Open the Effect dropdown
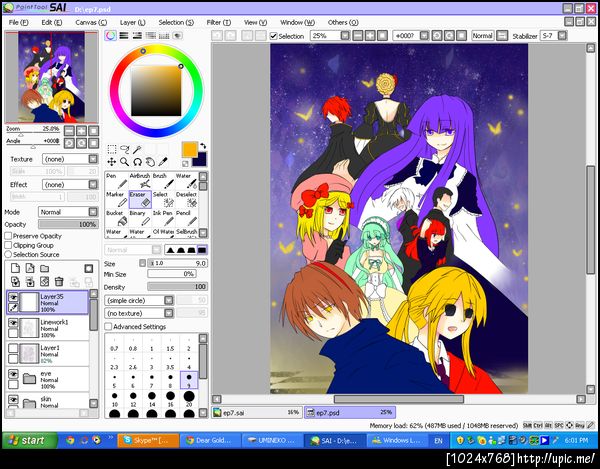The width and height of the screenshot is (600, 469). coord(70,184)
